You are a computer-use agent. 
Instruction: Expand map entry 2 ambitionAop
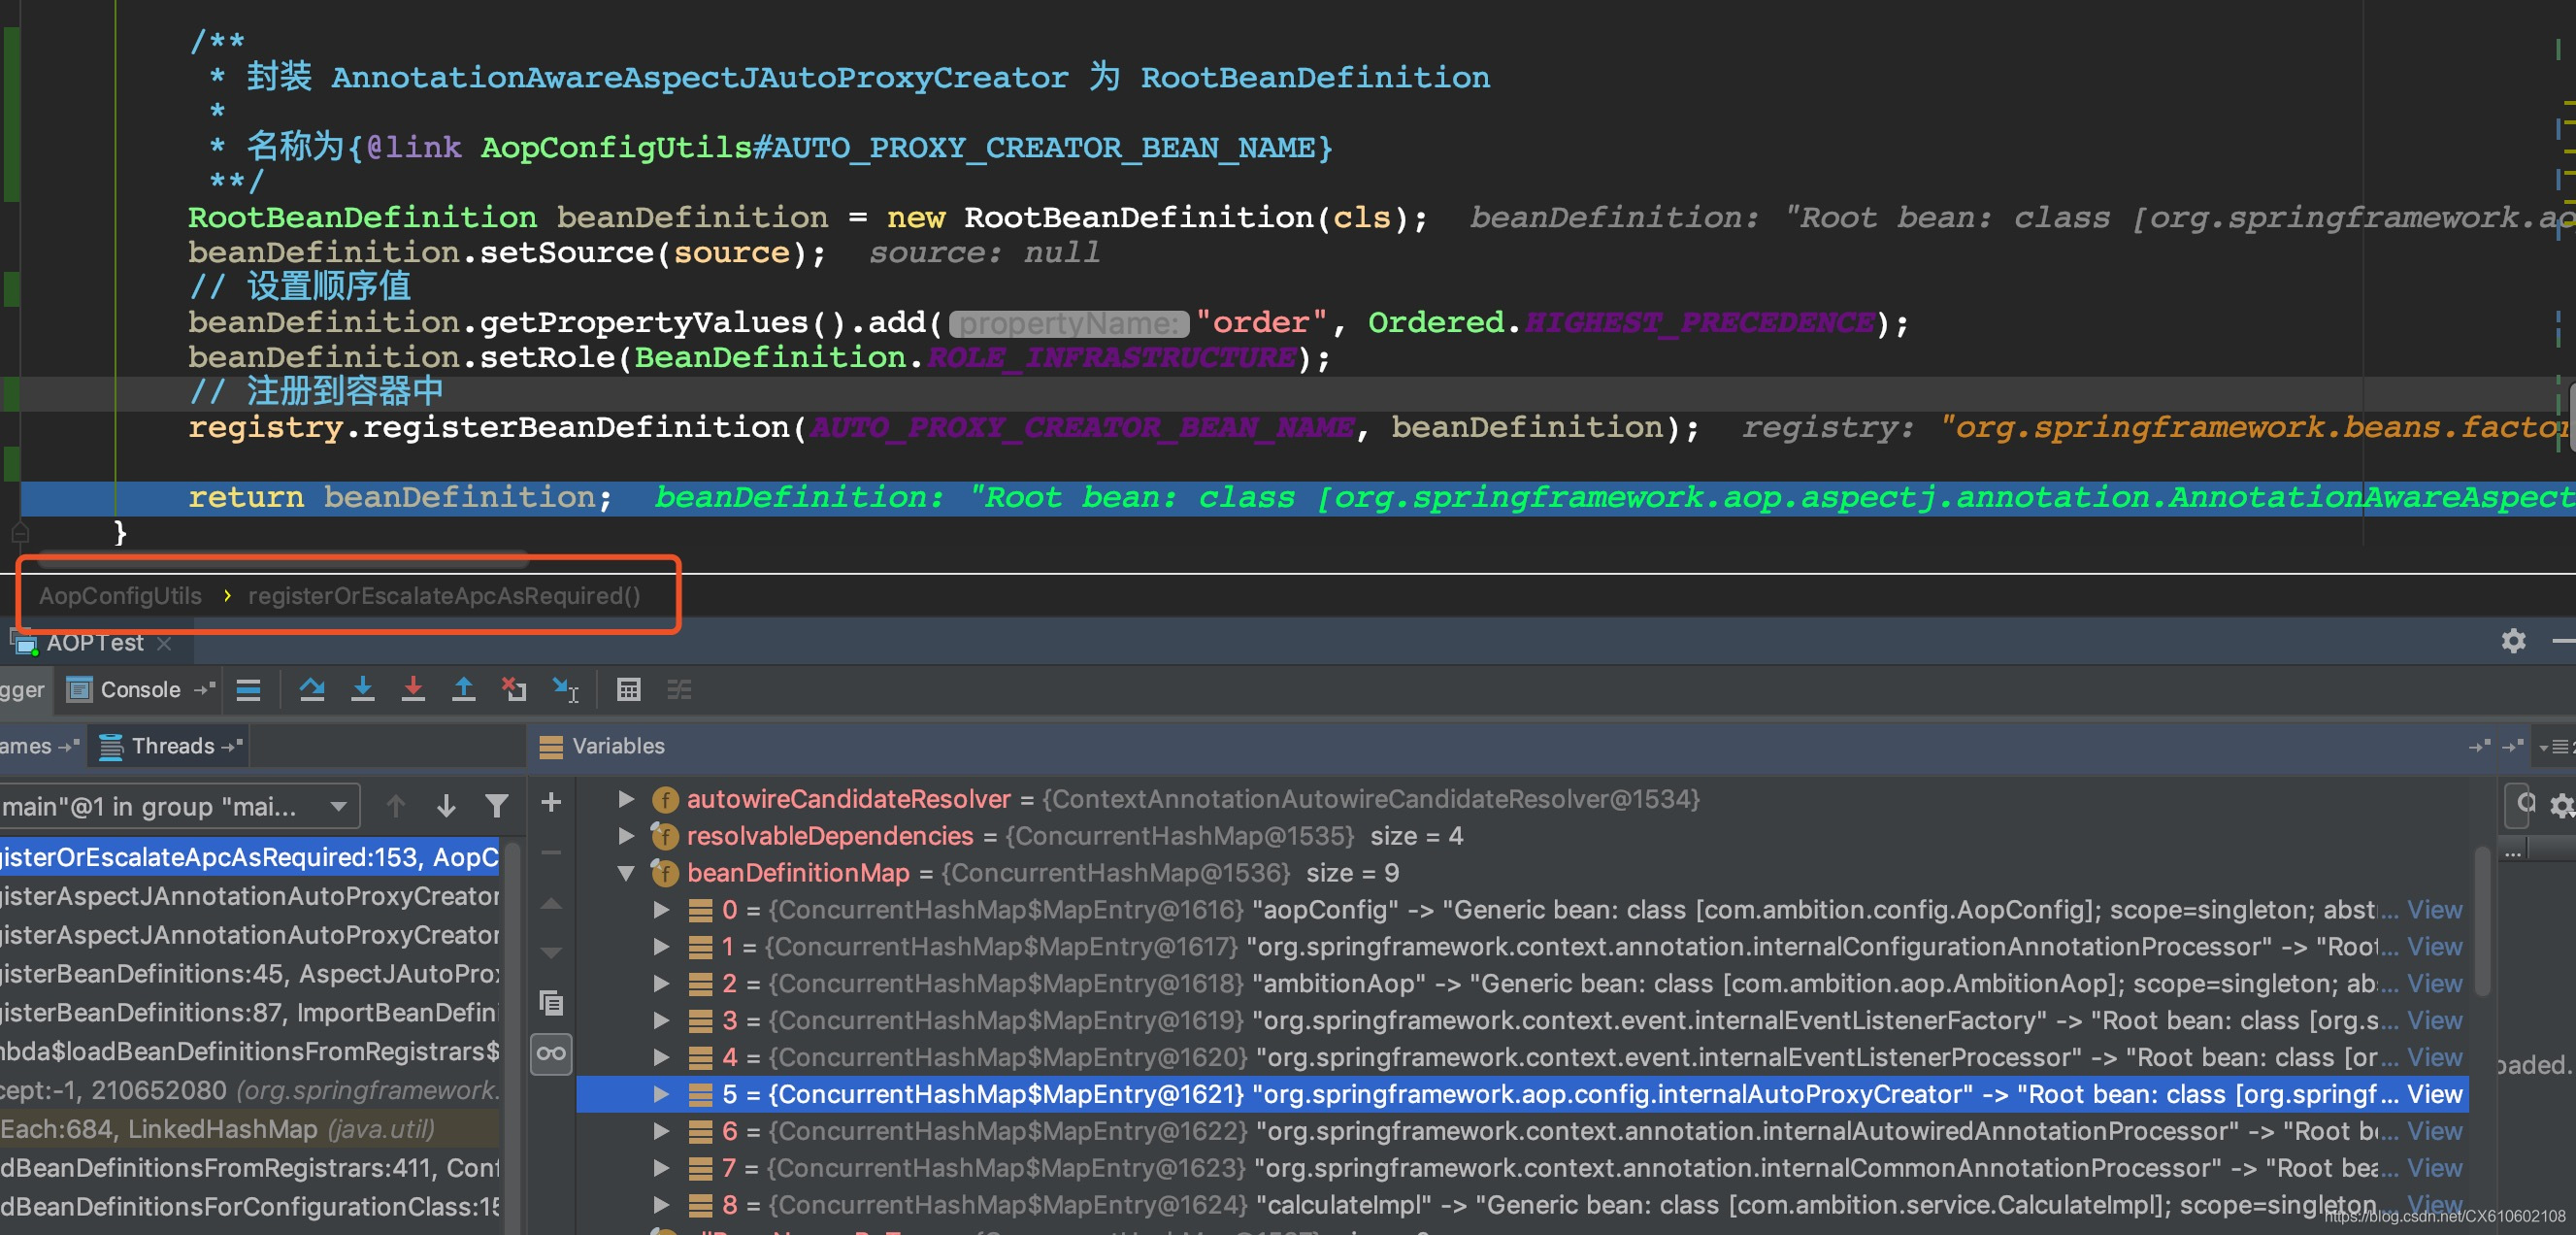coord(661,983)
